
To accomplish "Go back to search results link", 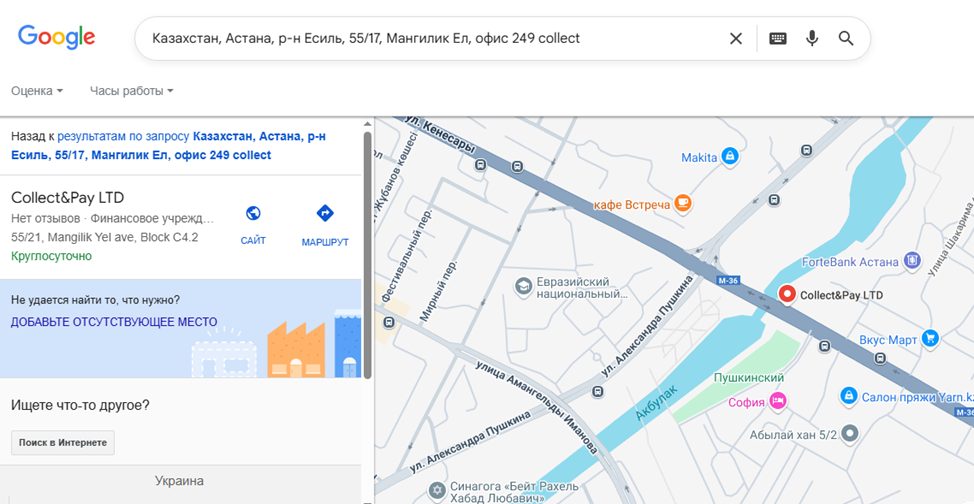I will tap(168, 145).
